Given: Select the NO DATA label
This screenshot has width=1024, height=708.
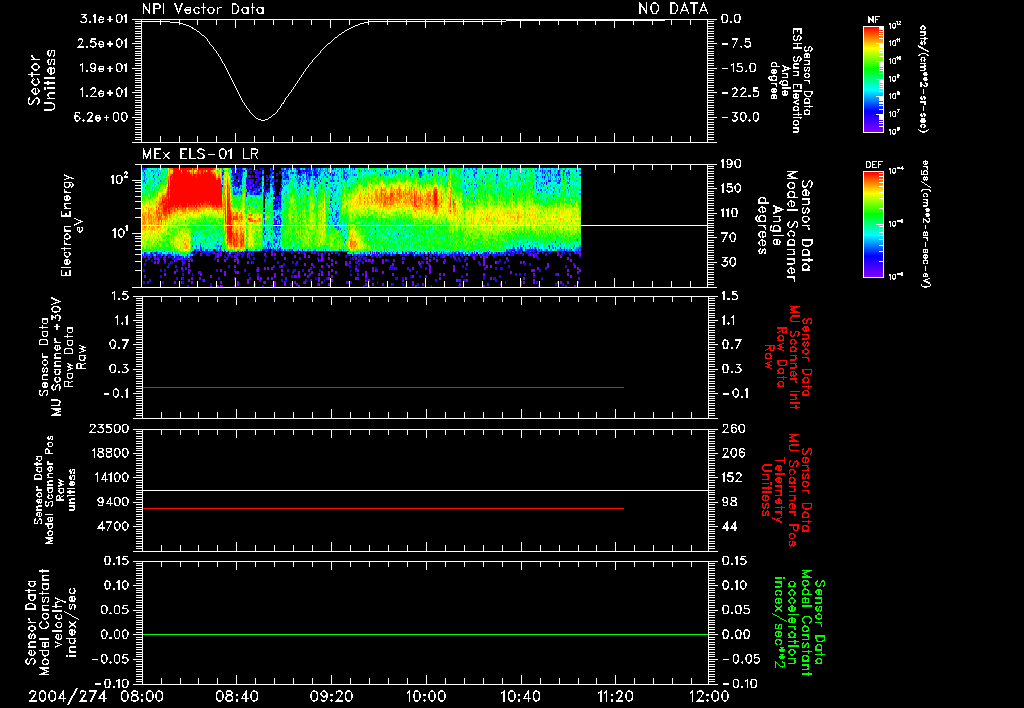Looking at the screenshot, I should [x=673, y=8].
